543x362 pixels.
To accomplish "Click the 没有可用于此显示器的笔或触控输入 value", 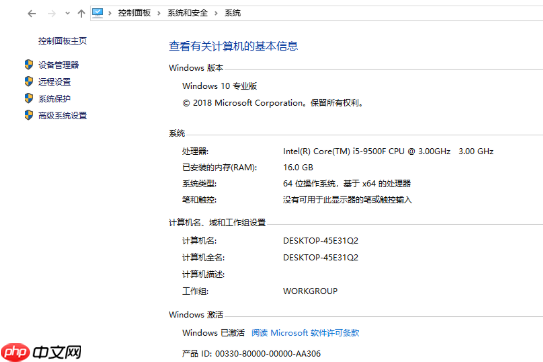I will 347,200.
